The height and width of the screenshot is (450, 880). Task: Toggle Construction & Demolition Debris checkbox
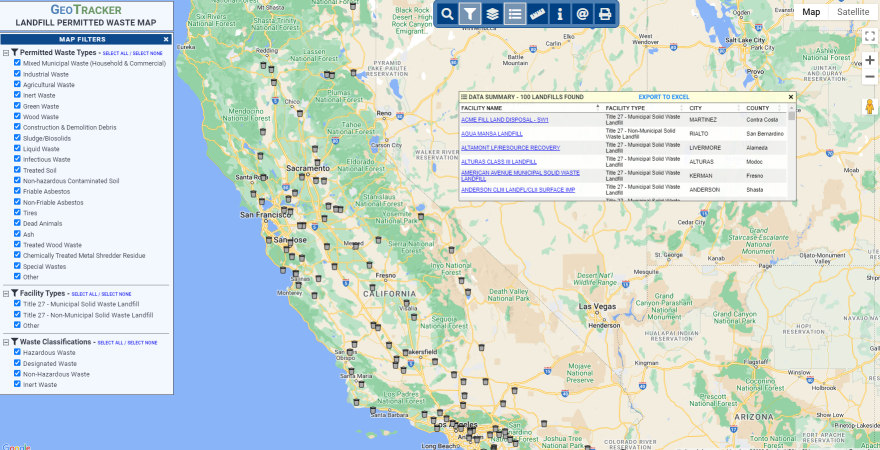click(17, 127)
